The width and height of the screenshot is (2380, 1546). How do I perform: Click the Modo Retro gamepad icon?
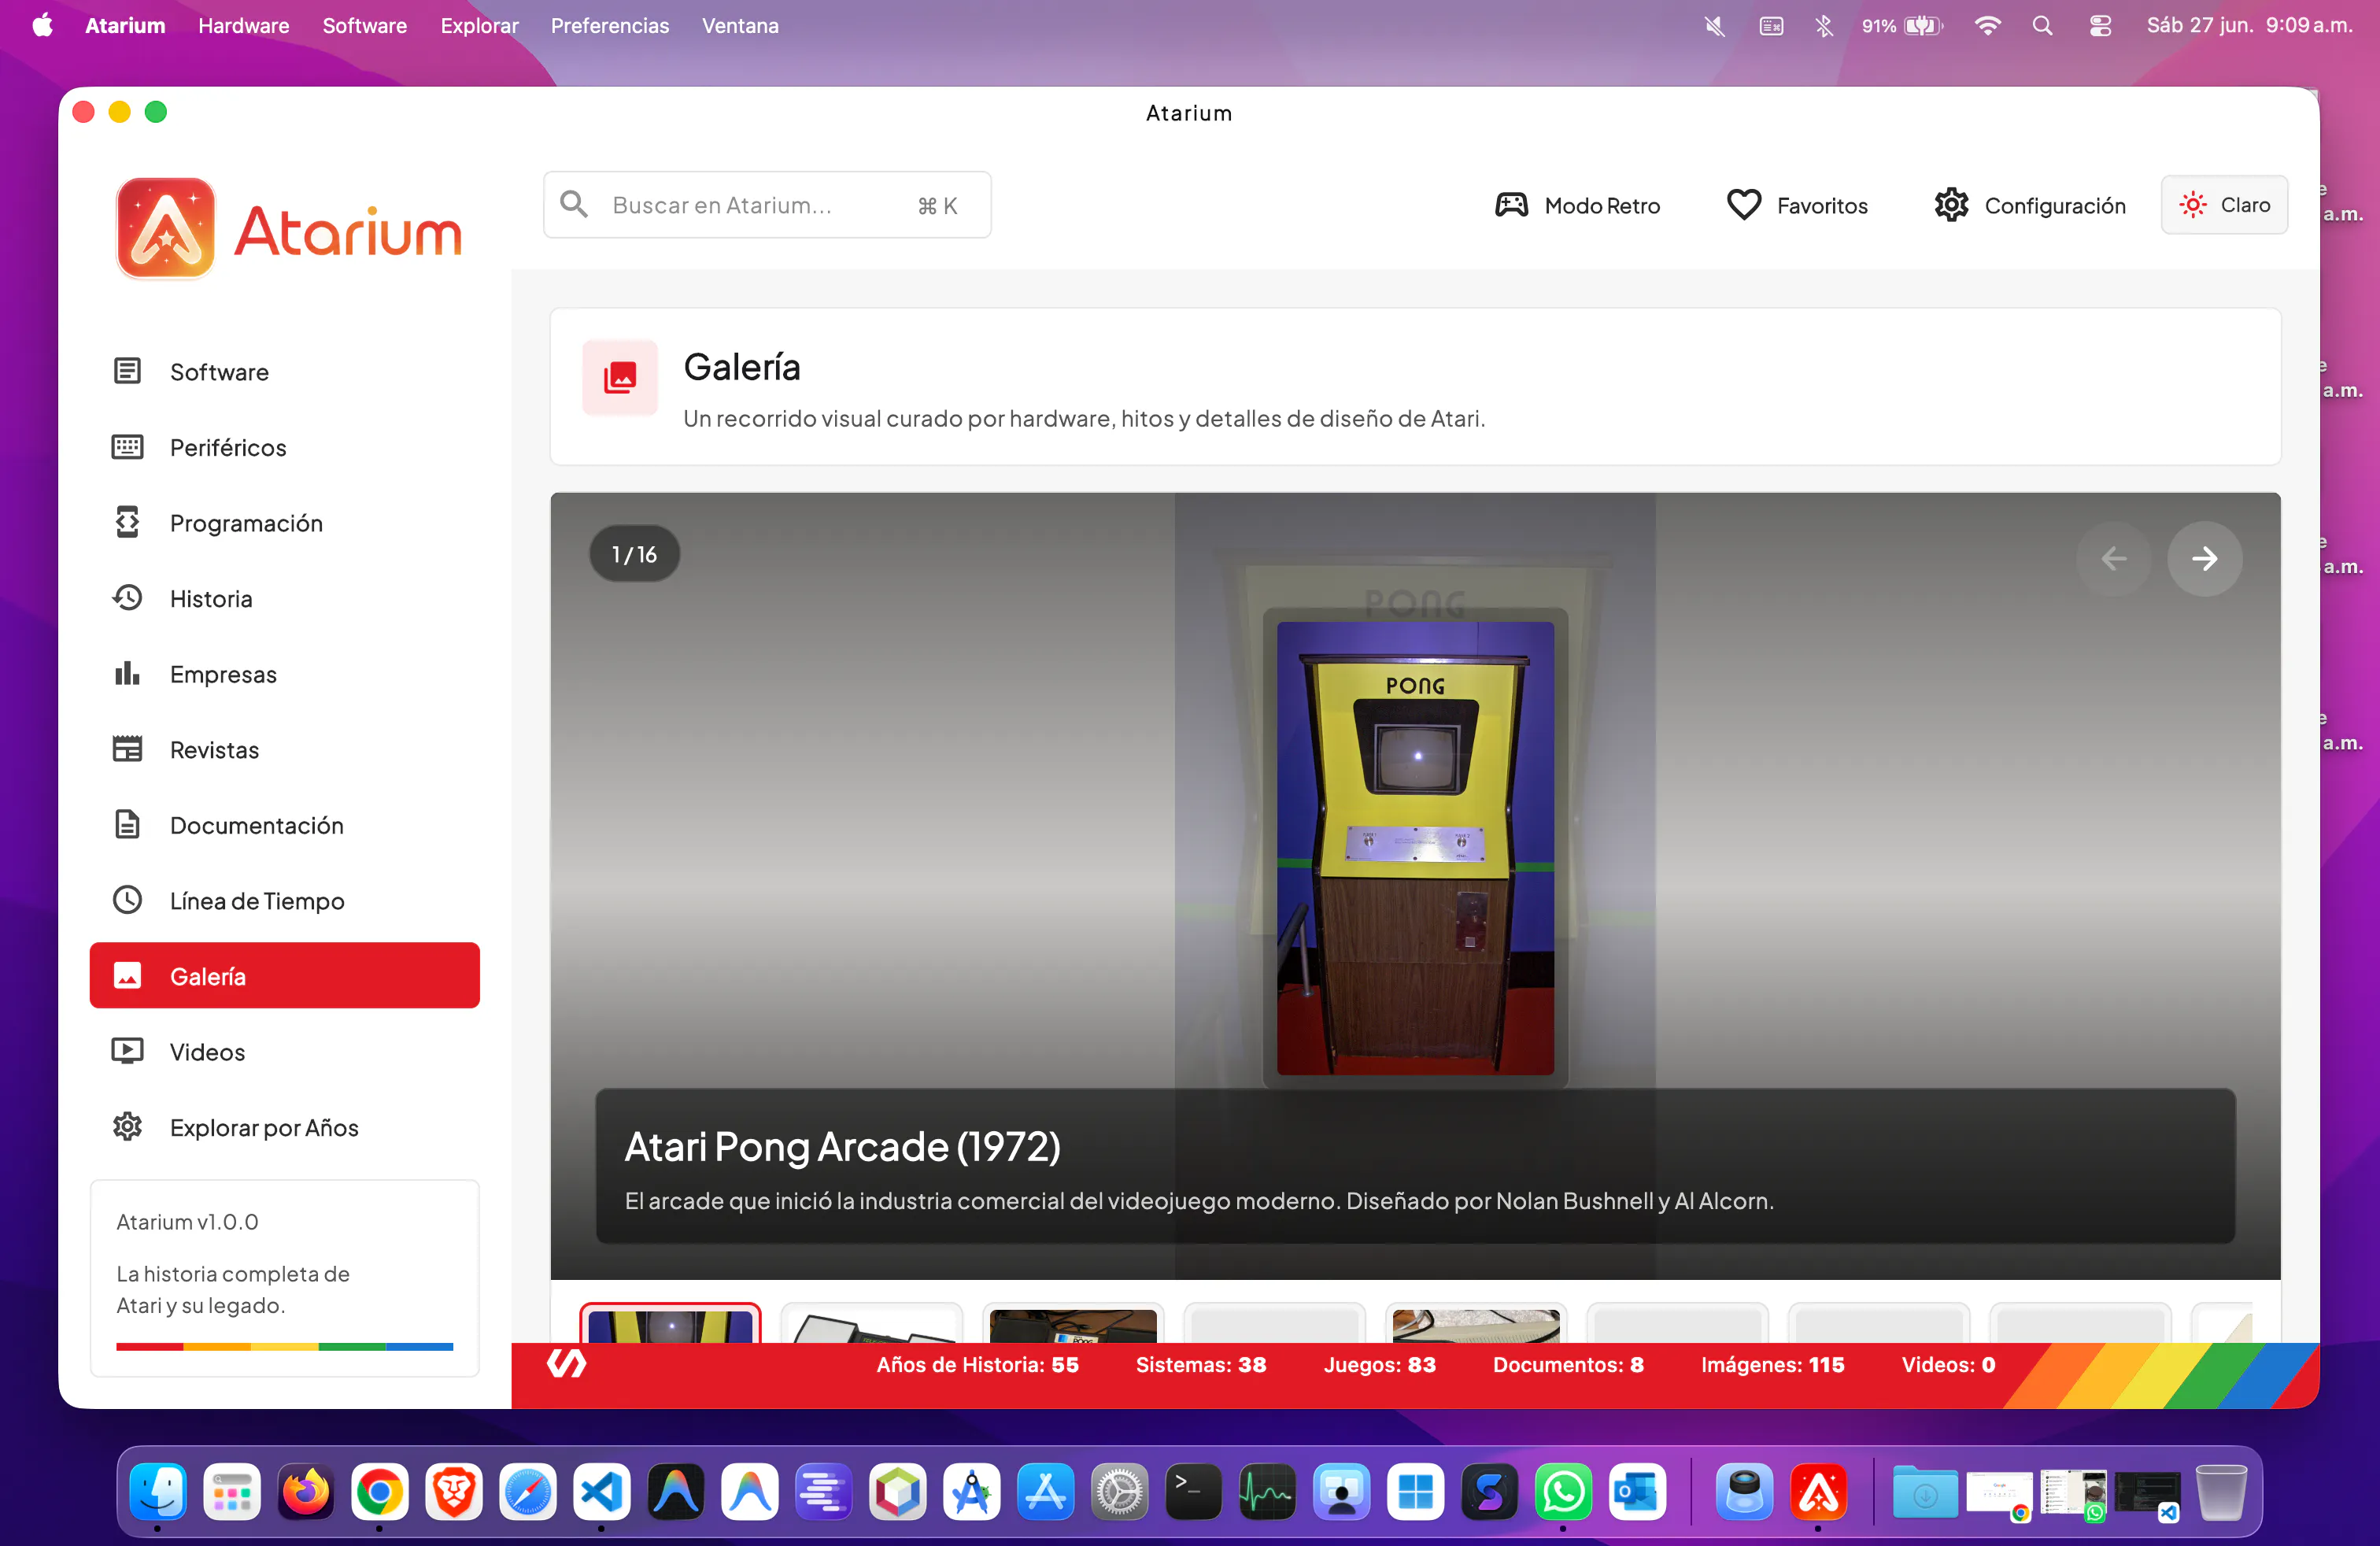pos(1511,205)
